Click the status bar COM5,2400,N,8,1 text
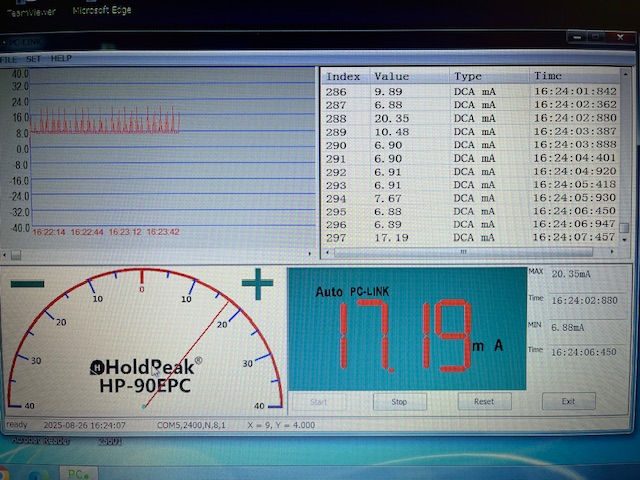 [191, 425]
